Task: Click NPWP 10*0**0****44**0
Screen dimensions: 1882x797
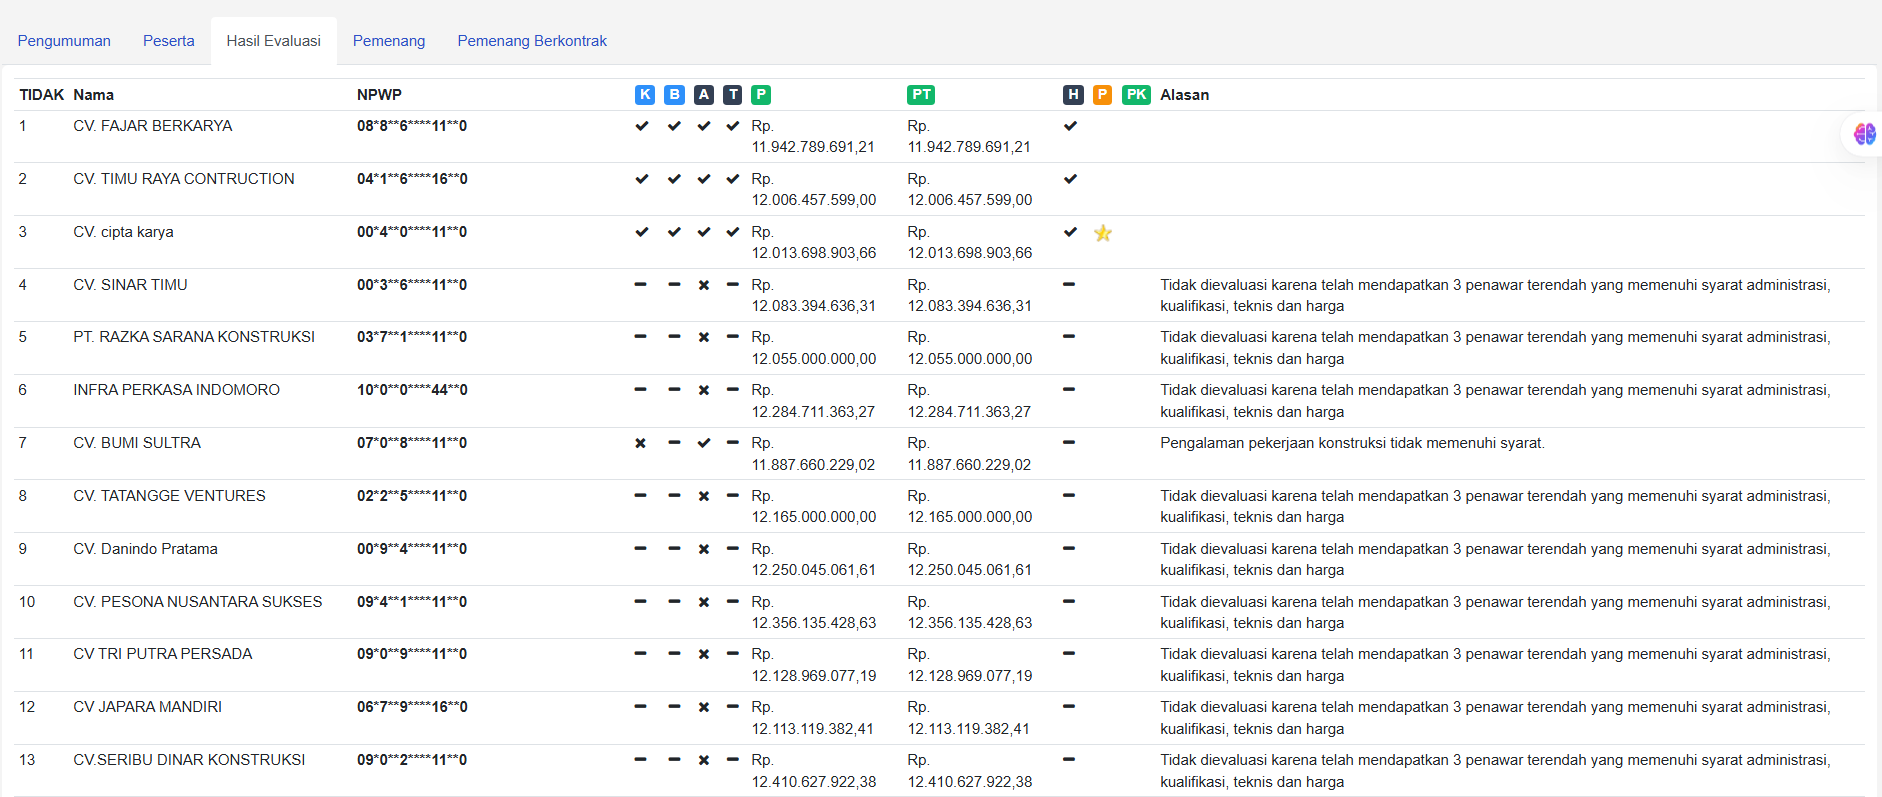Action: click(412, 390)
